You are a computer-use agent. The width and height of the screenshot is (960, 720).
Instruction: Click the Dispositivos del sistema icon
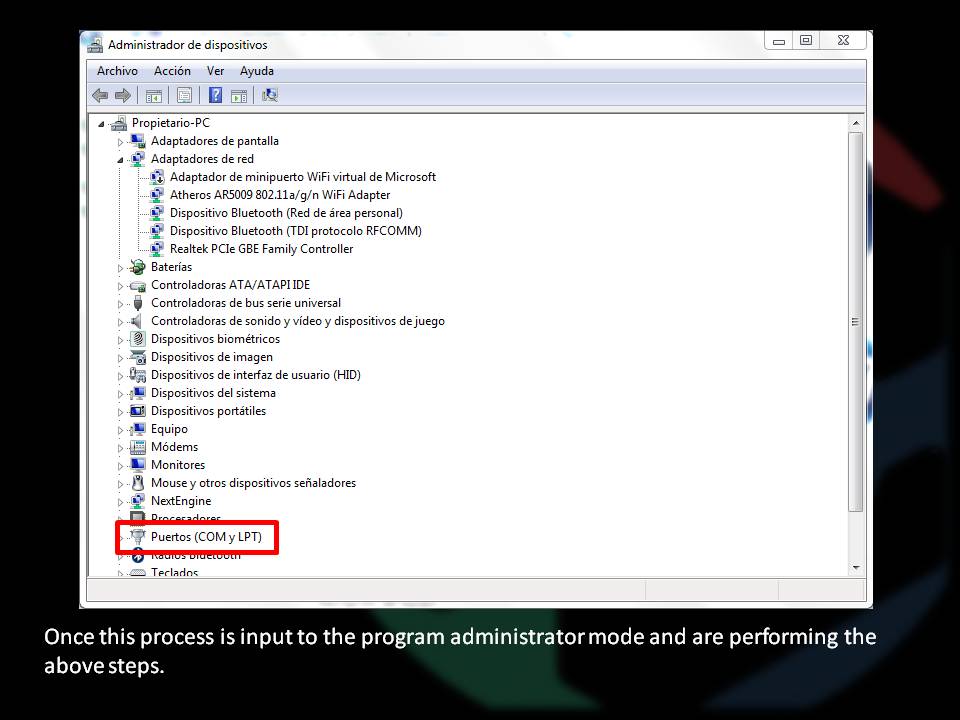[x=138, y=393]
